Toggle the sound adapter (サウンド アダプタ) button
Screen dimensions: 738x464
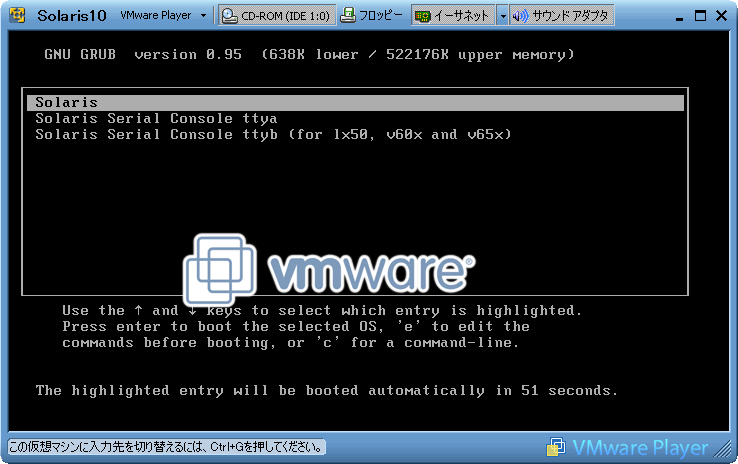[x=562, y=16]
